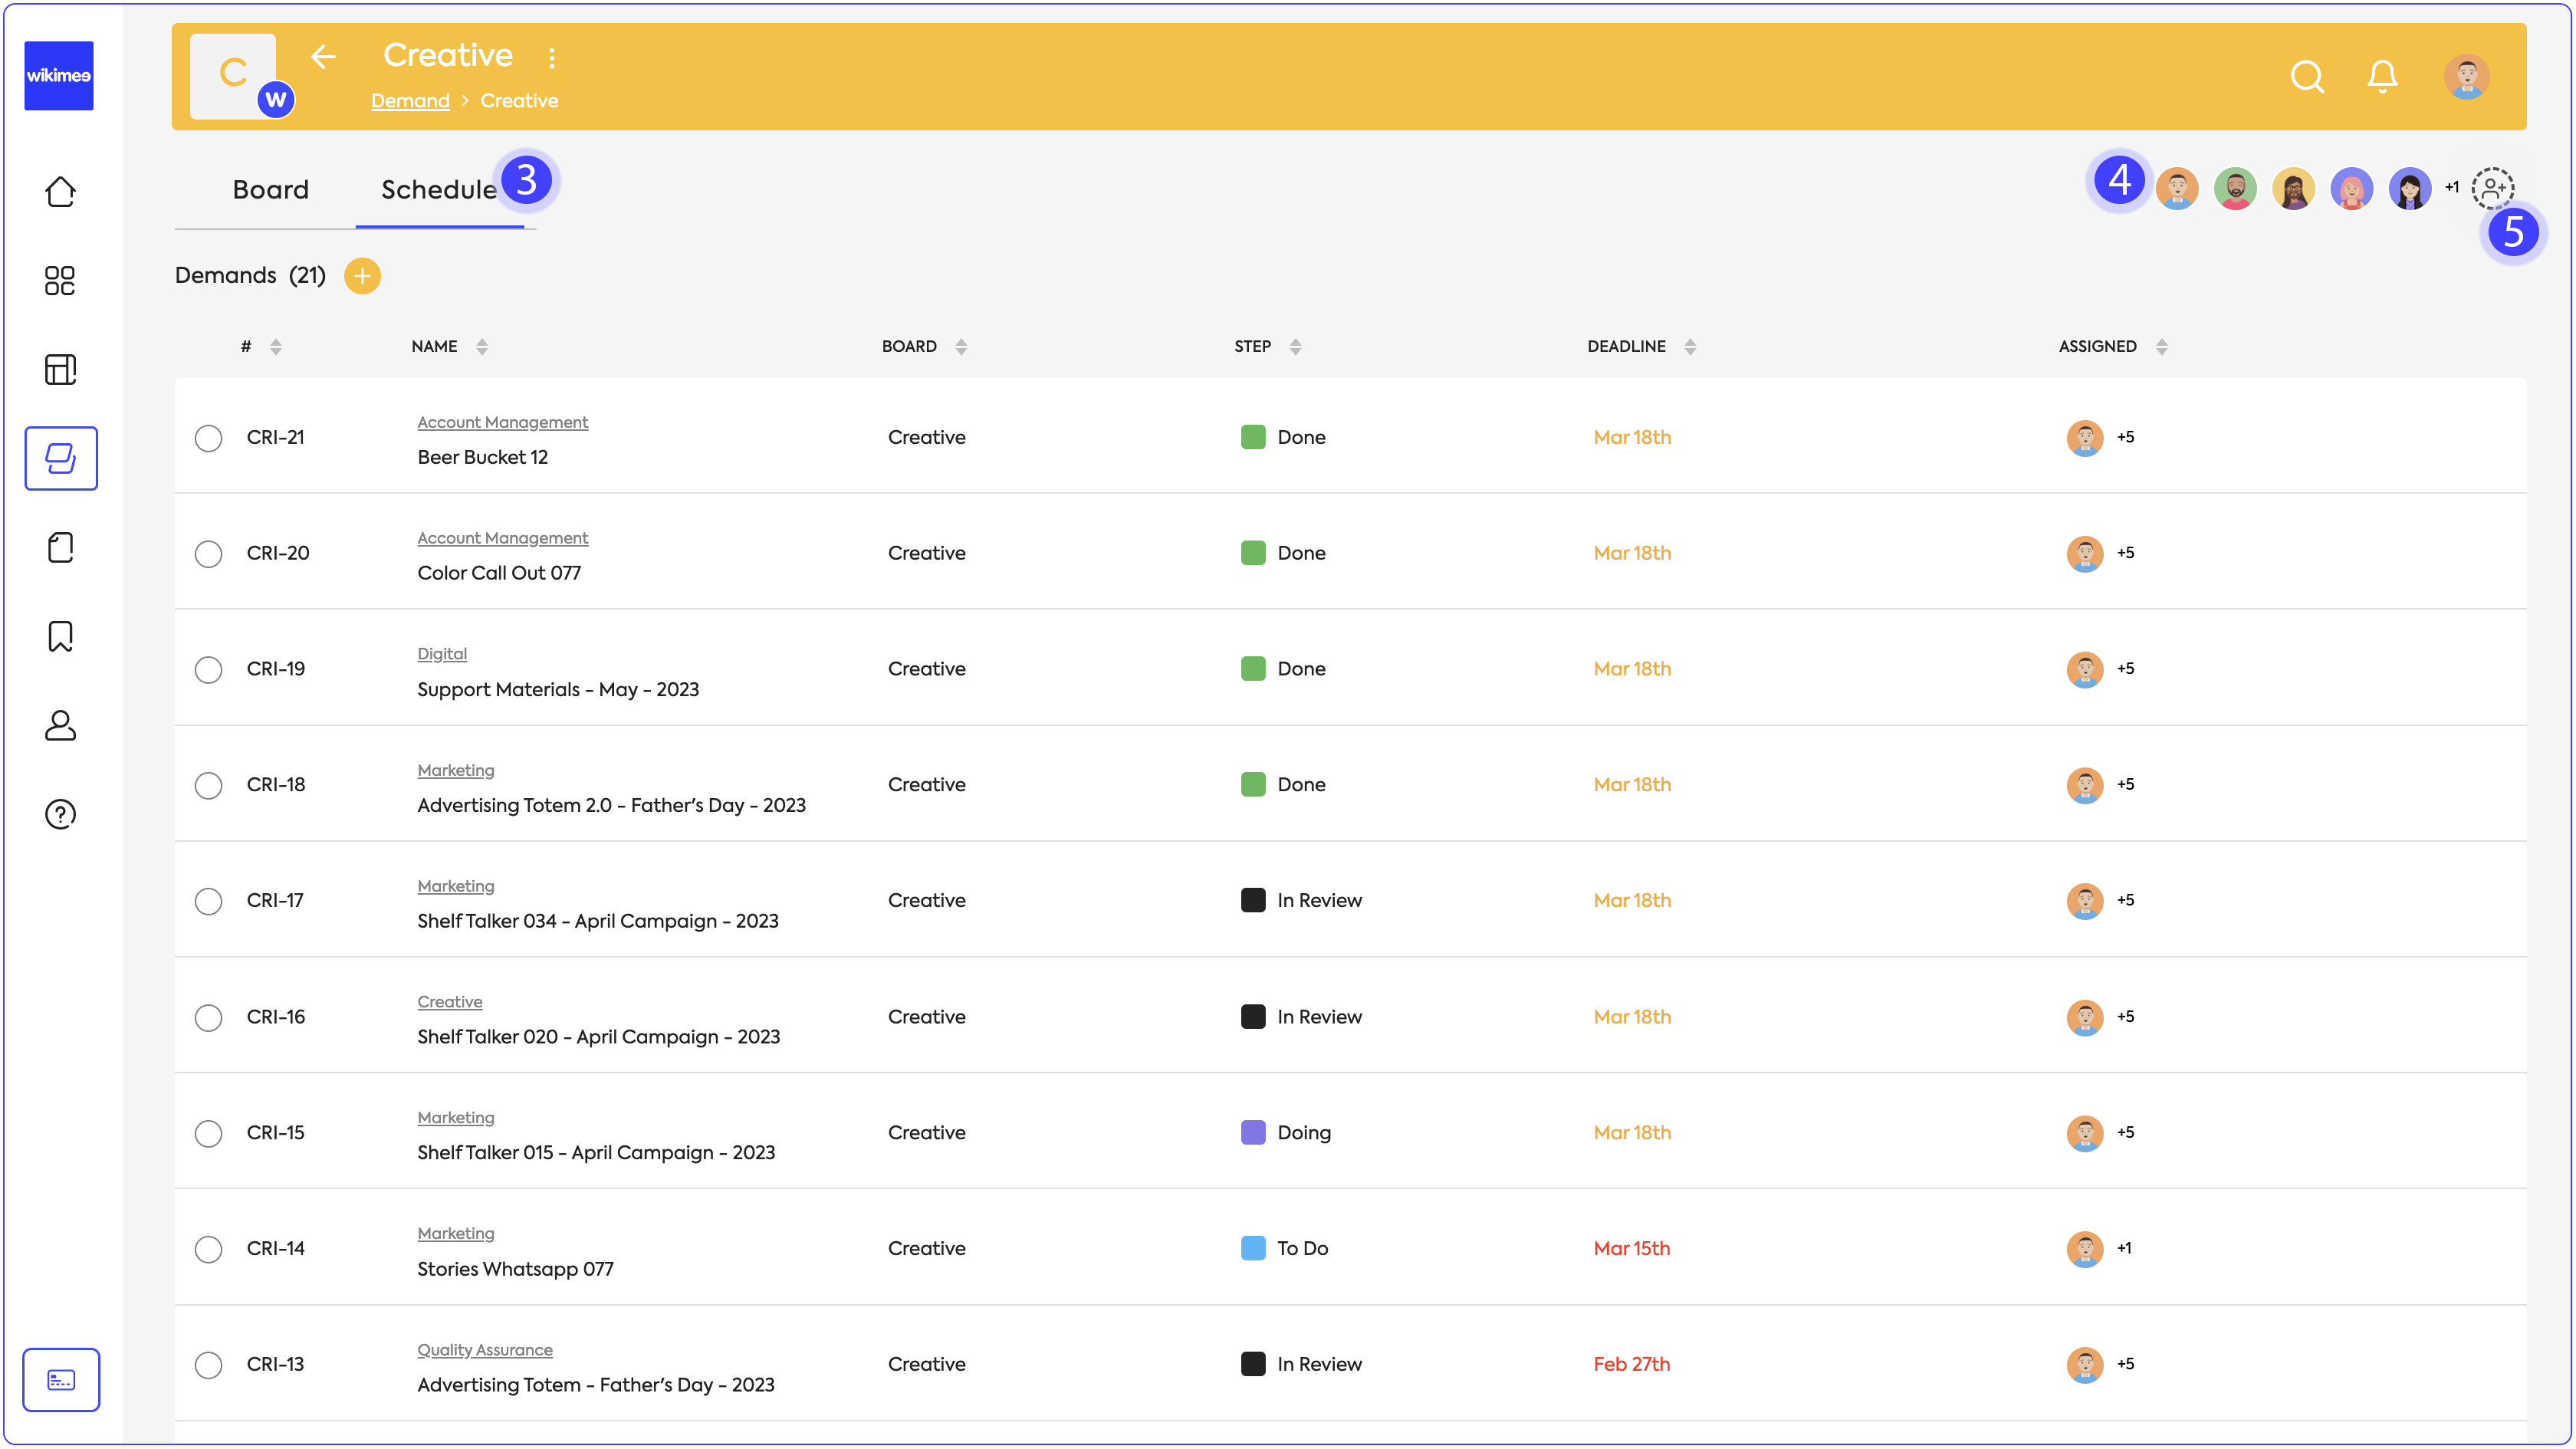Open the help question mark icon
2576x1449 pixels.
60,814
